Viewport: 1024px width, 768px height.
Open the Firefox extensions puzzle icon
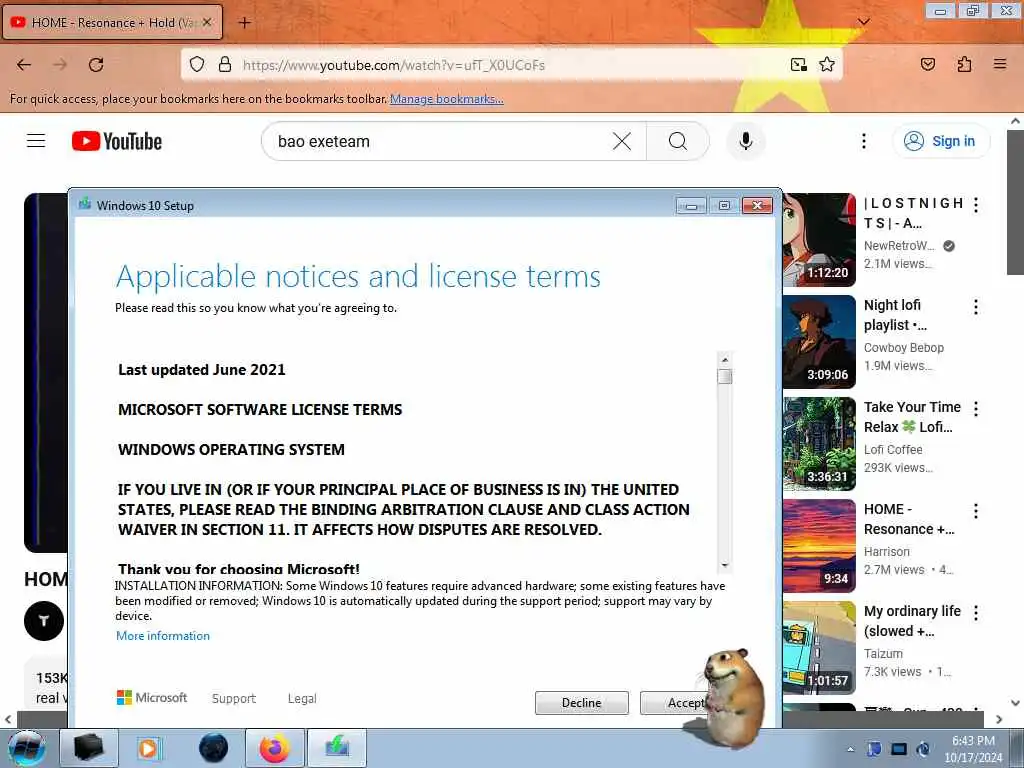pos(964,64)
